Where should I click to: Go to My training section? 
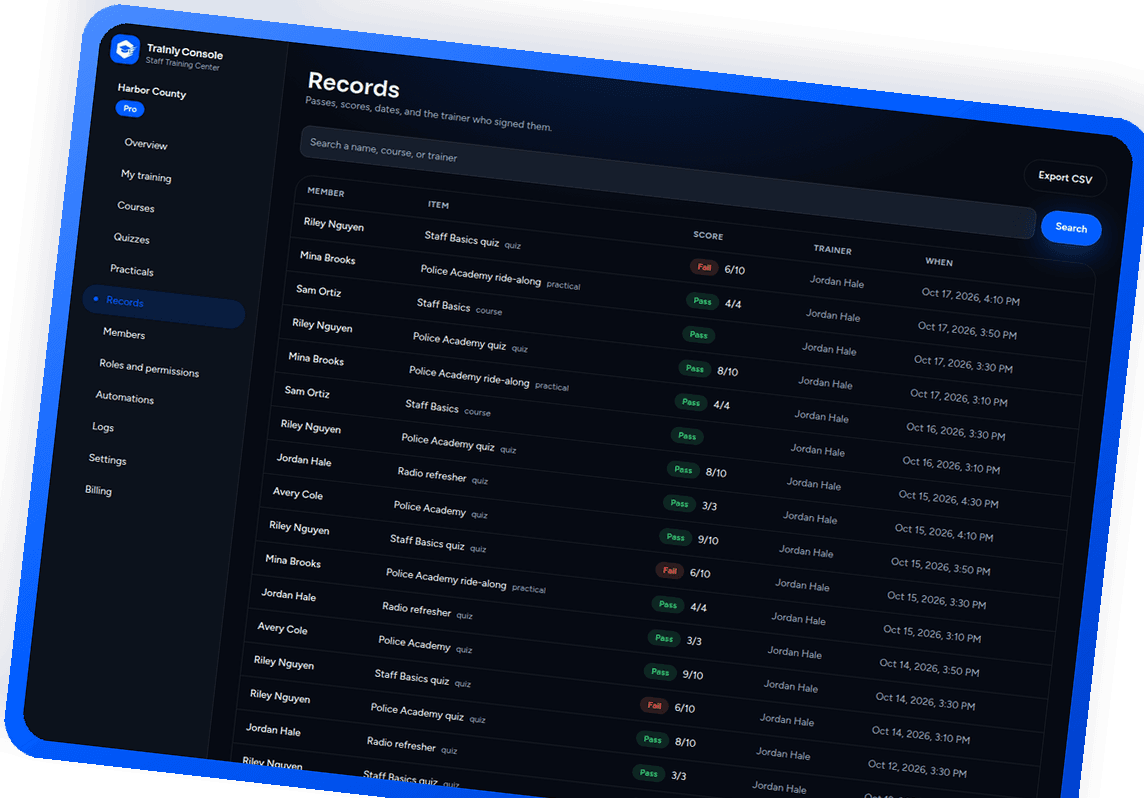pyautogui.click(x=146, y=176)
